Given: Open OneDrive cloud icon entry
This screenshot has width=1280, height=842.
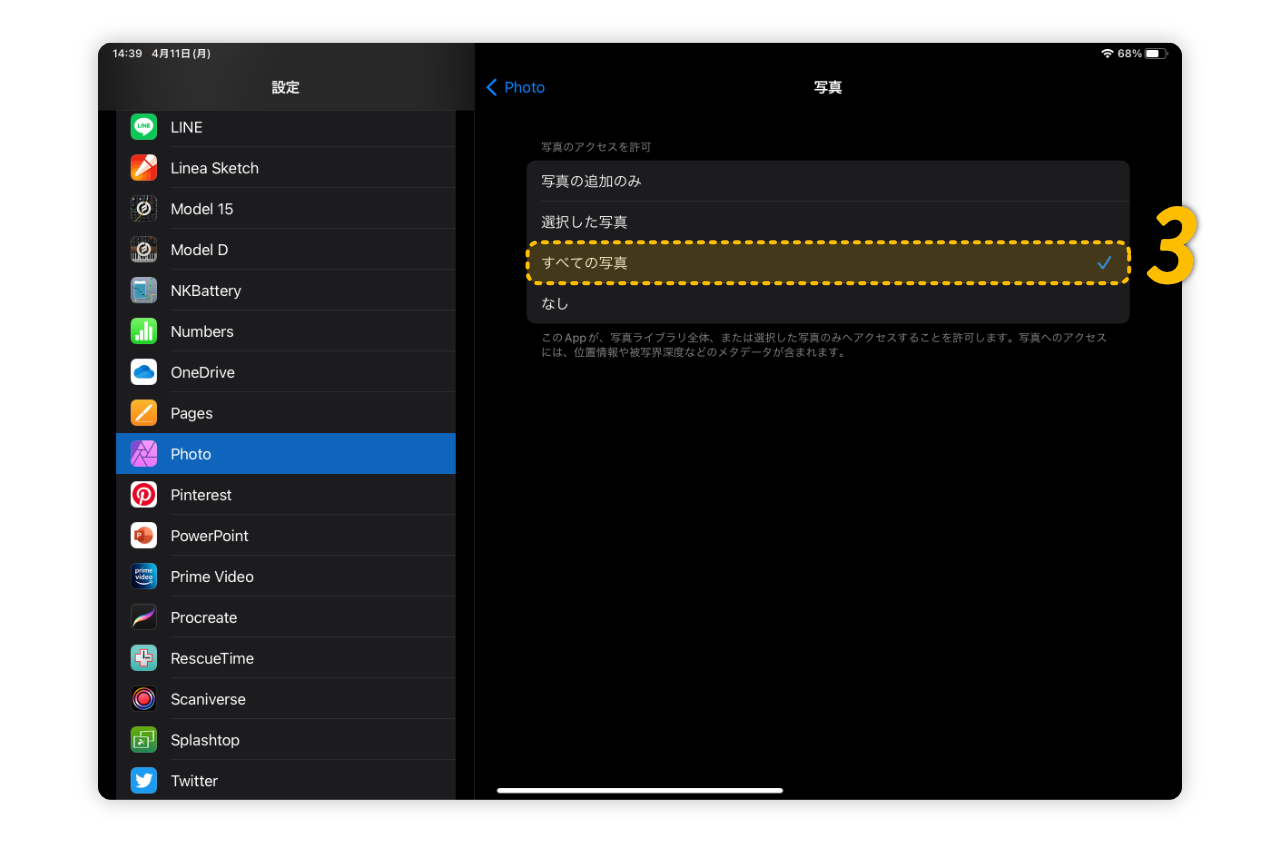Looking at the screenshot, I should pos(144,372).
